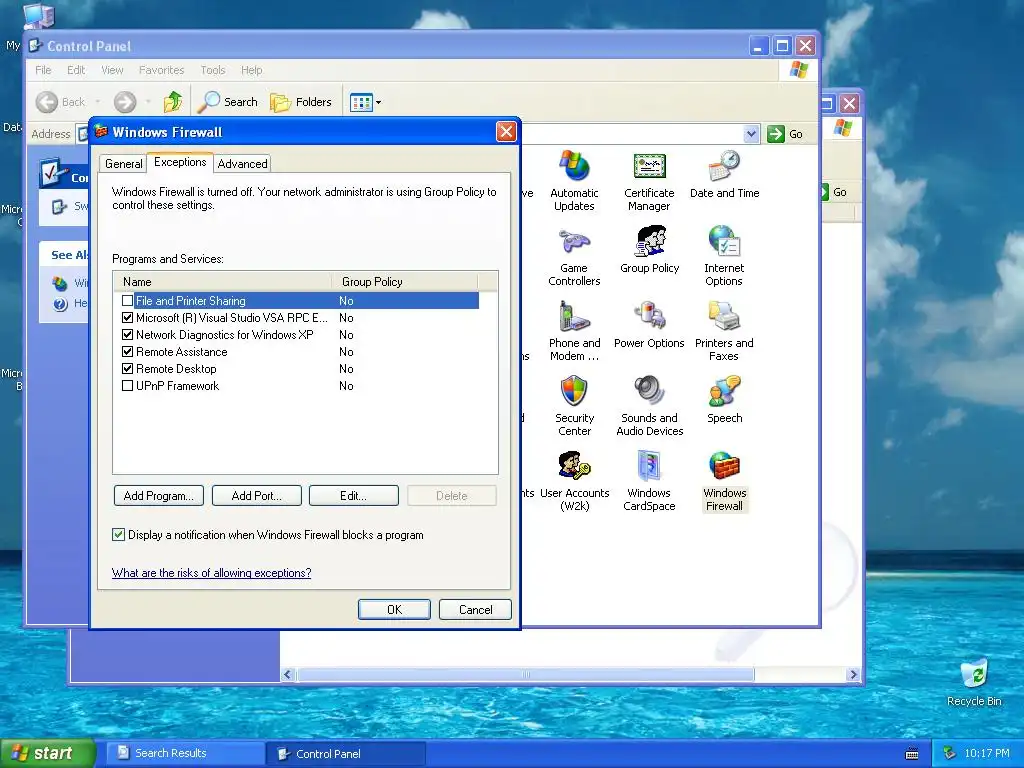Open the Security Center icon

click(574, 406)
